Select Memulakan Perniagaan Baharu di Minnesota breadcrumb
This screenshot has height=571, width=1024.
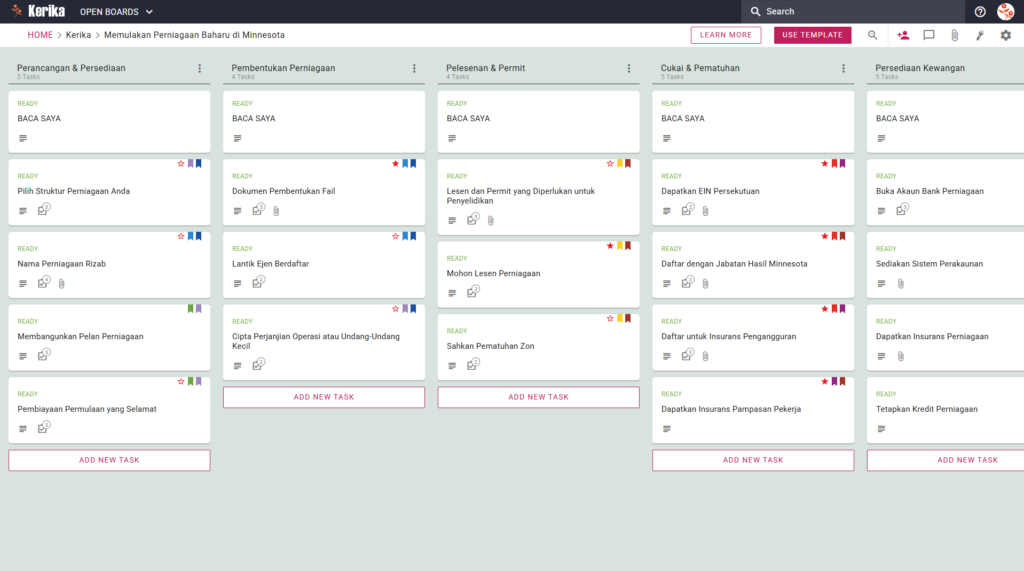click(x=194, y=35)
